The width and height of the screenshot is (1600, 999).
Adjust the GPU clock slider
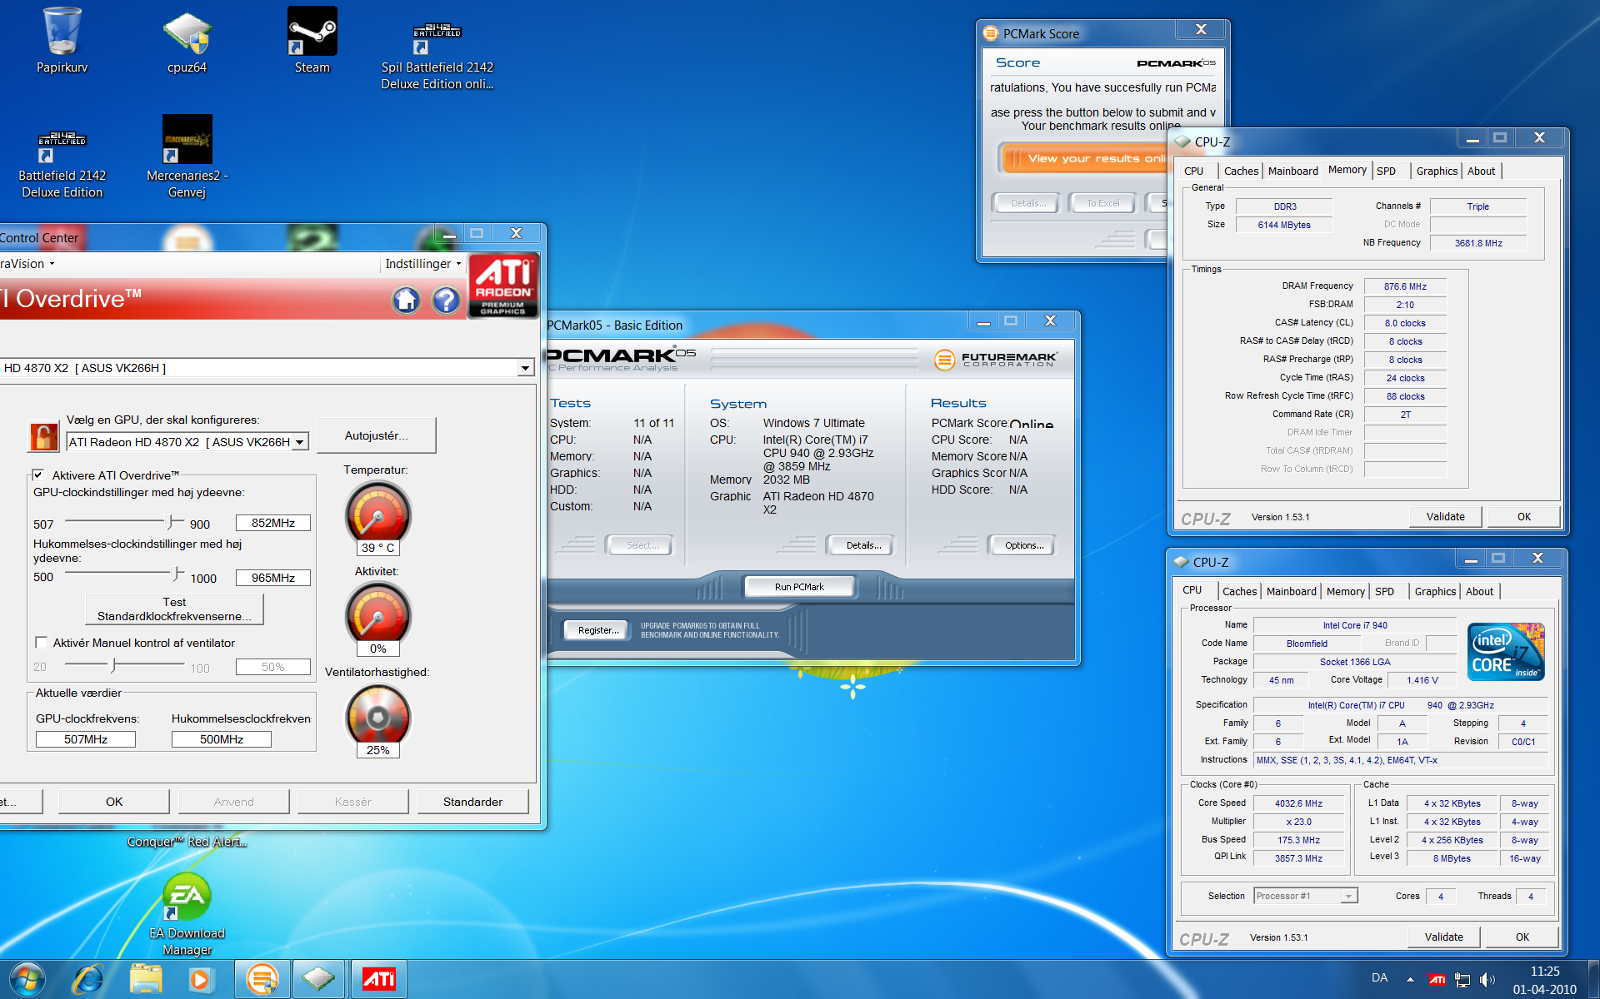(x=172, y=522)
